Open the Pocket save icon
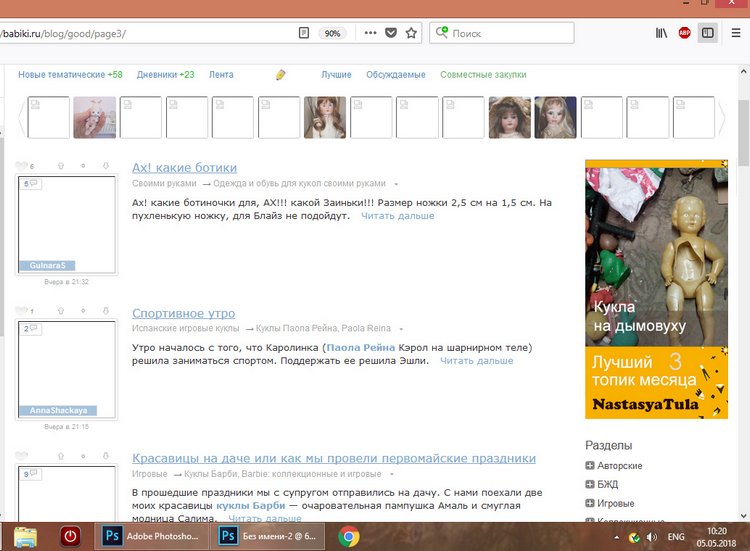 [x=391, y=33]
